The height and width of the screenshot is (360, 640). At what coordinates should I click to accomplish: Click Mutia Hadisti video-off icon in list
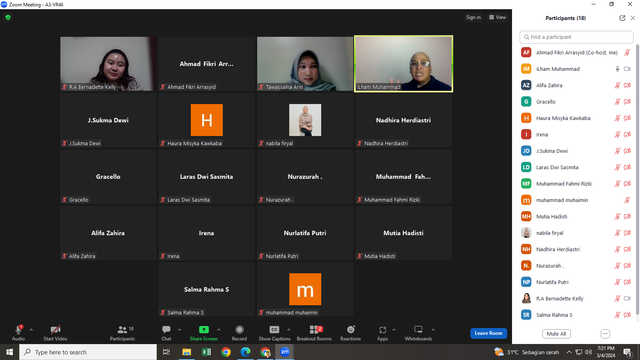point(627,216)
